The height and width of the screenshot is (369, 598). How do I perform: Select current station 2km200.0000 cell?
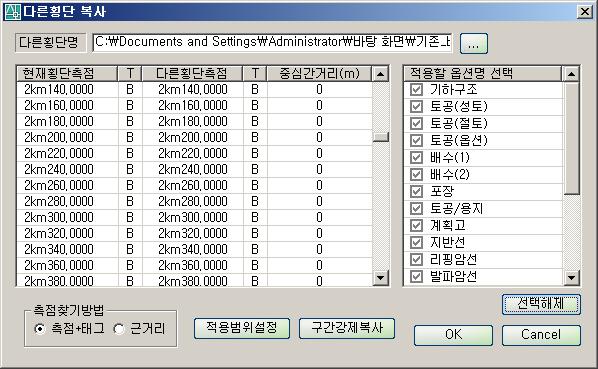pyautogui.click(x=67, y=138)
